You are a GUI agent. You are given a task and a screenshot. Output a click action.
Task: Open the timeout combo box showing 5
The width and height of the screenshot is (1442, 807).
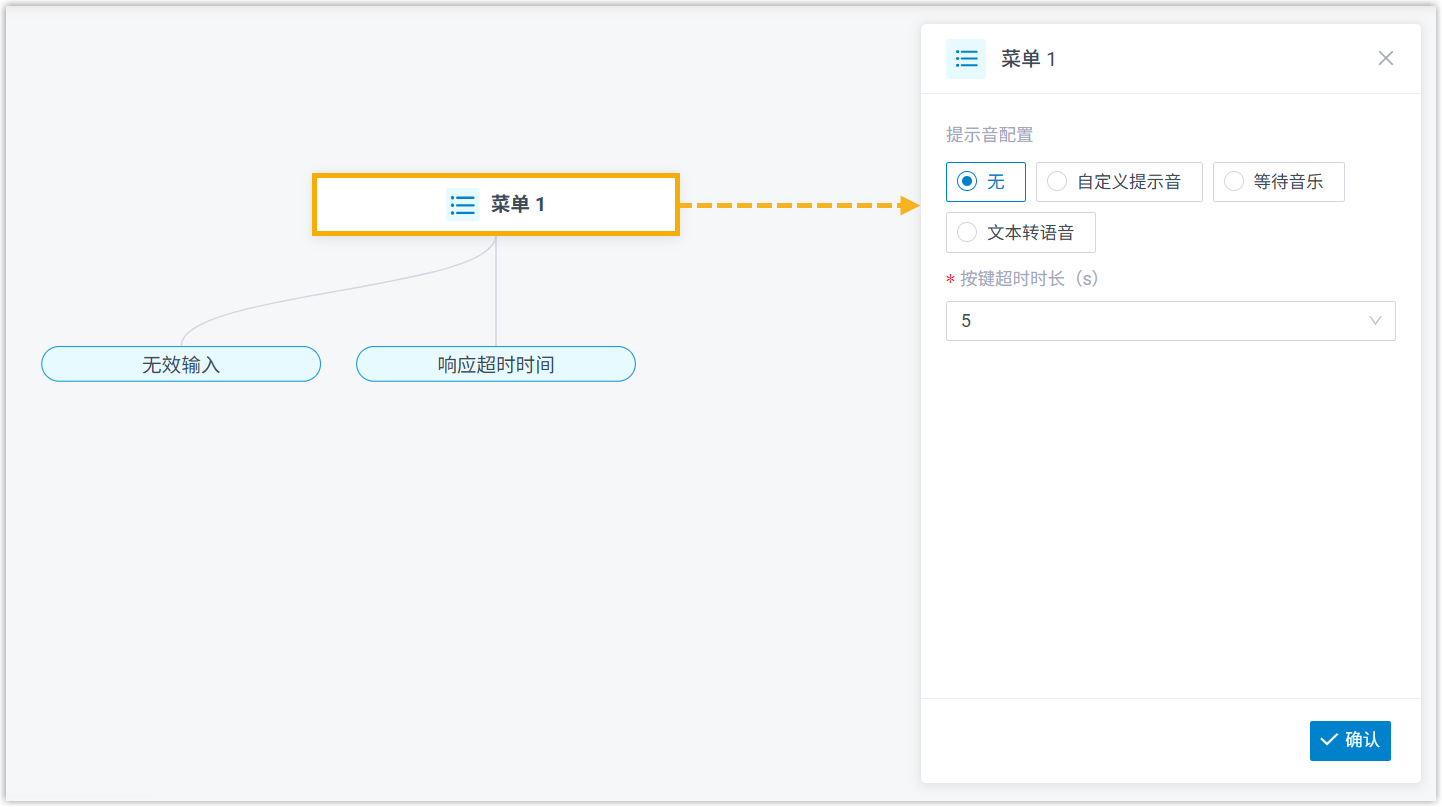click(x=1150, y=321)
